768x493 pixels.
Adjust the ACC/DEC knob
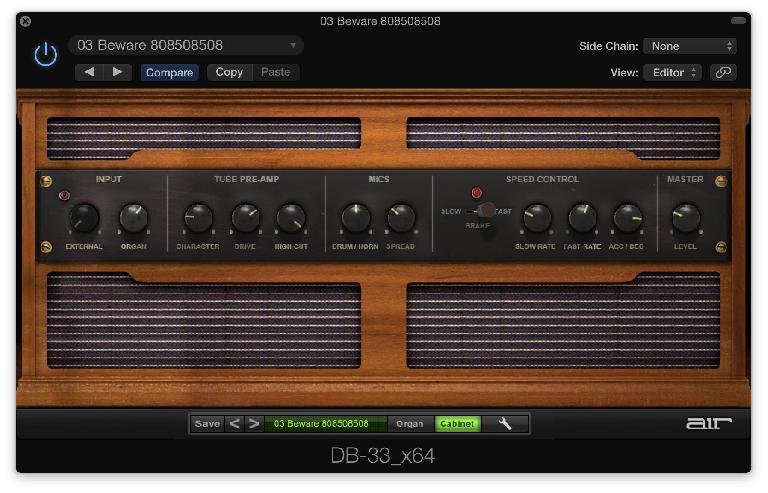[627, 218]
